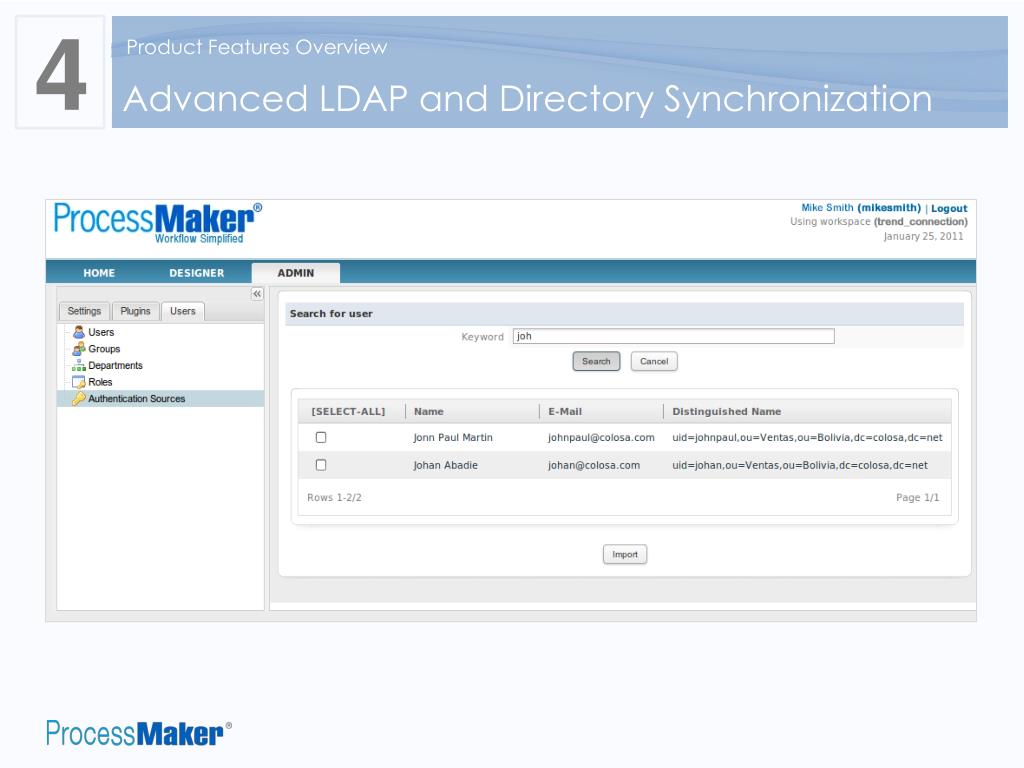Focus the Keyword input field

pos(673,336)
